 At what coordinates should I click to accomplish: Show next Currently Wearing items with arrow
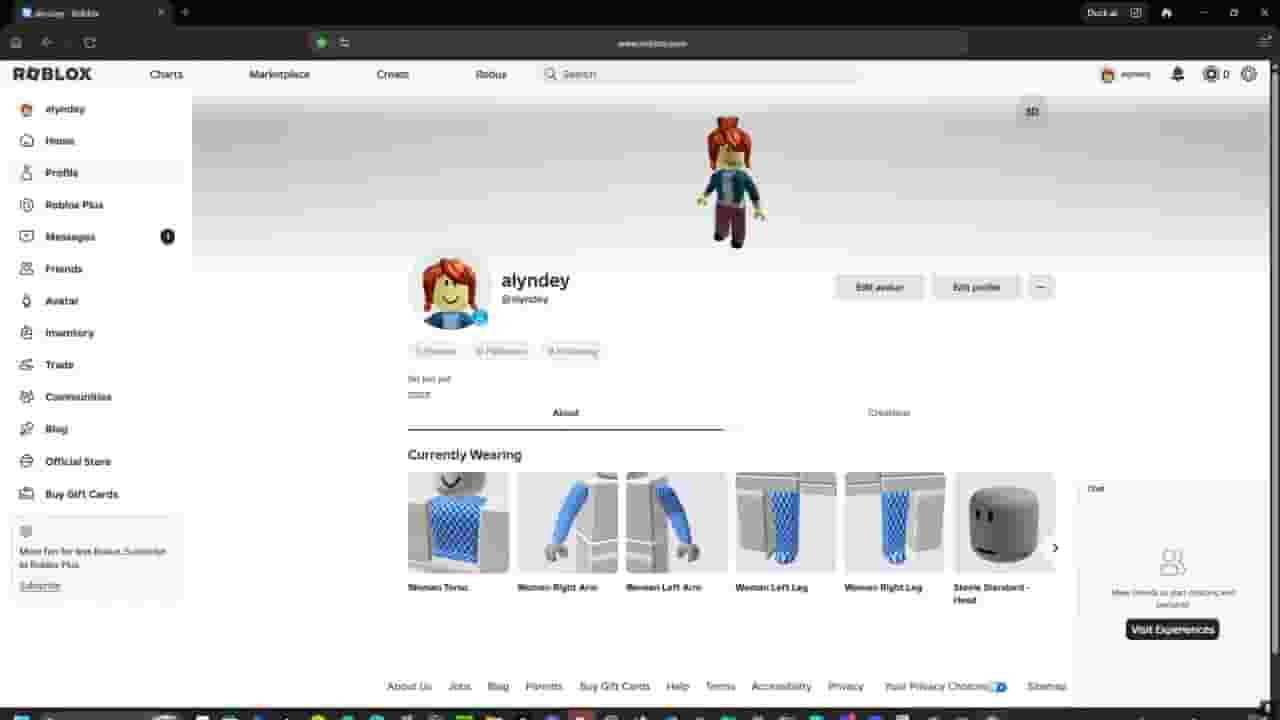click(x=1054, y=548)
